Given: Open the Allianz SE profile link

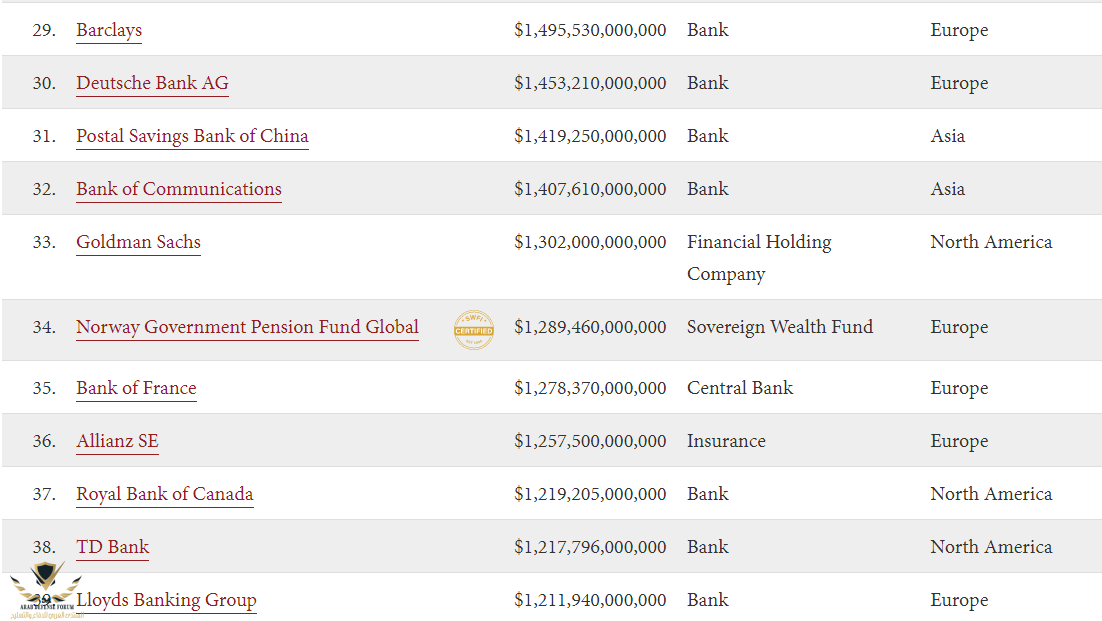Looking at the screenshot, I should 117,441.
